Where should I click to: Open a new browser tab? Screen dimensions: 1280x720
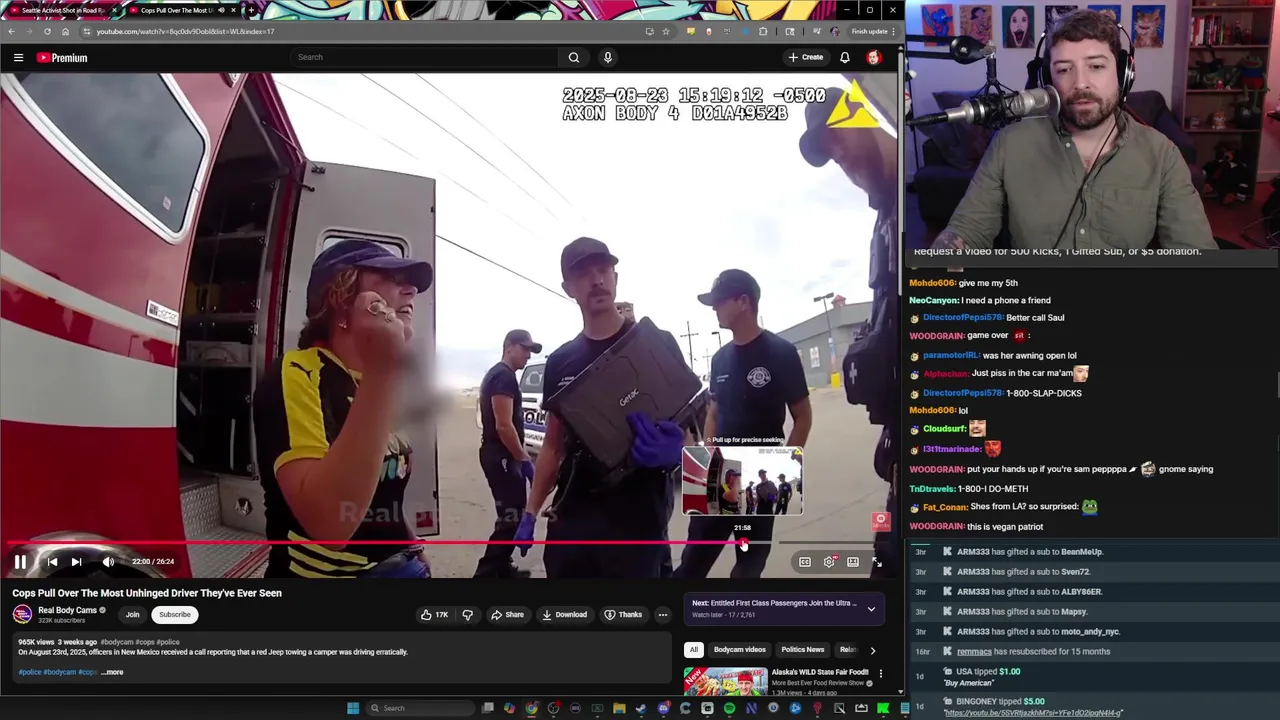point(250,10)
